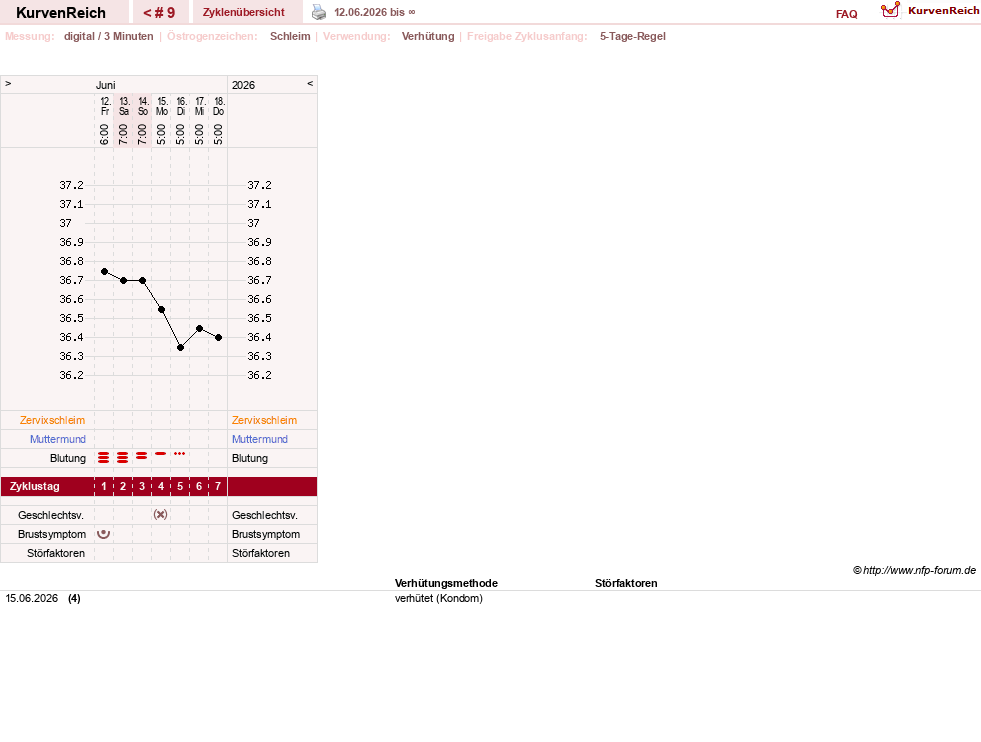Click the 'Schleim' Östrogenzeichen value

pyautogui.click(x=290, y=36)
